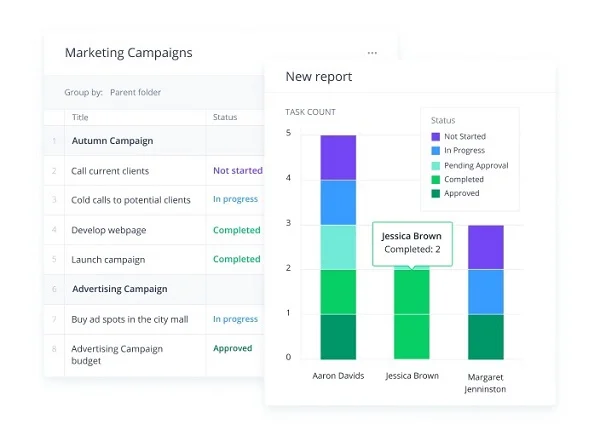This screenshot has width=600, height=436.
Task: Open the Marketing Campaigns more options menu
Action: [372, 53]
